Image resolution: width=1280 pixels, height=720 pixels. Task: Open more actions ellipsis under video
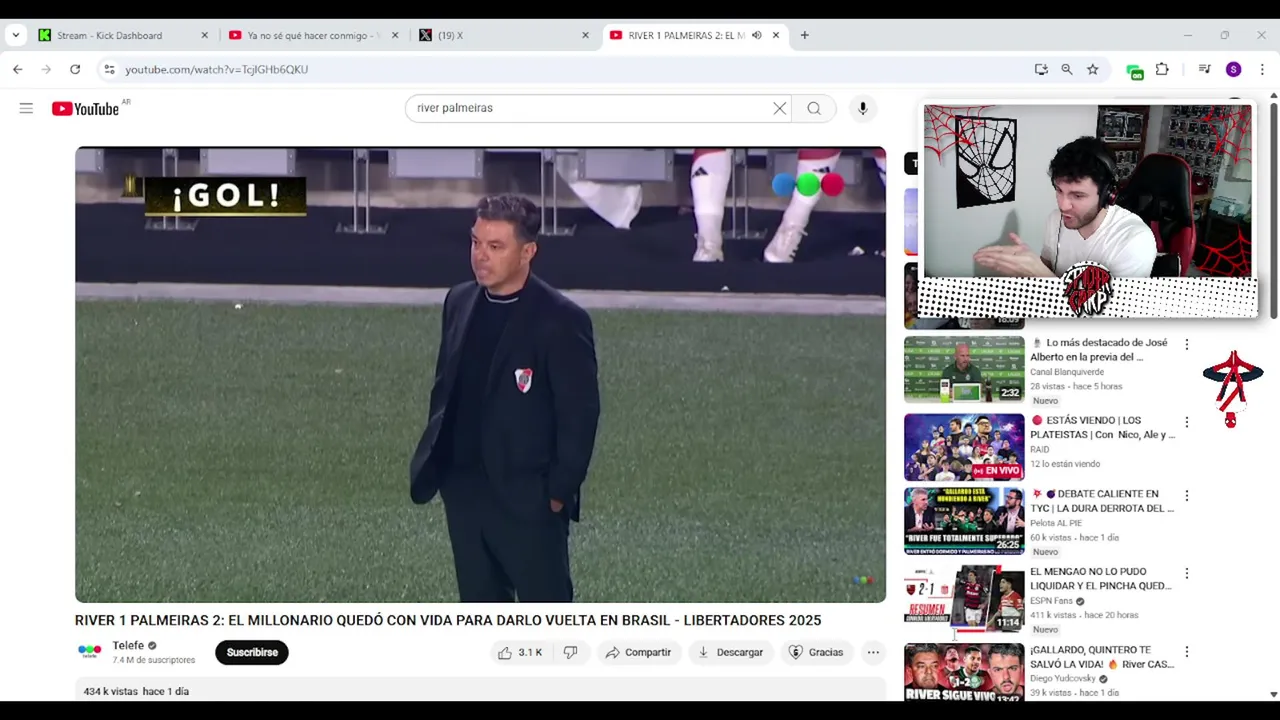coord(873,652)
